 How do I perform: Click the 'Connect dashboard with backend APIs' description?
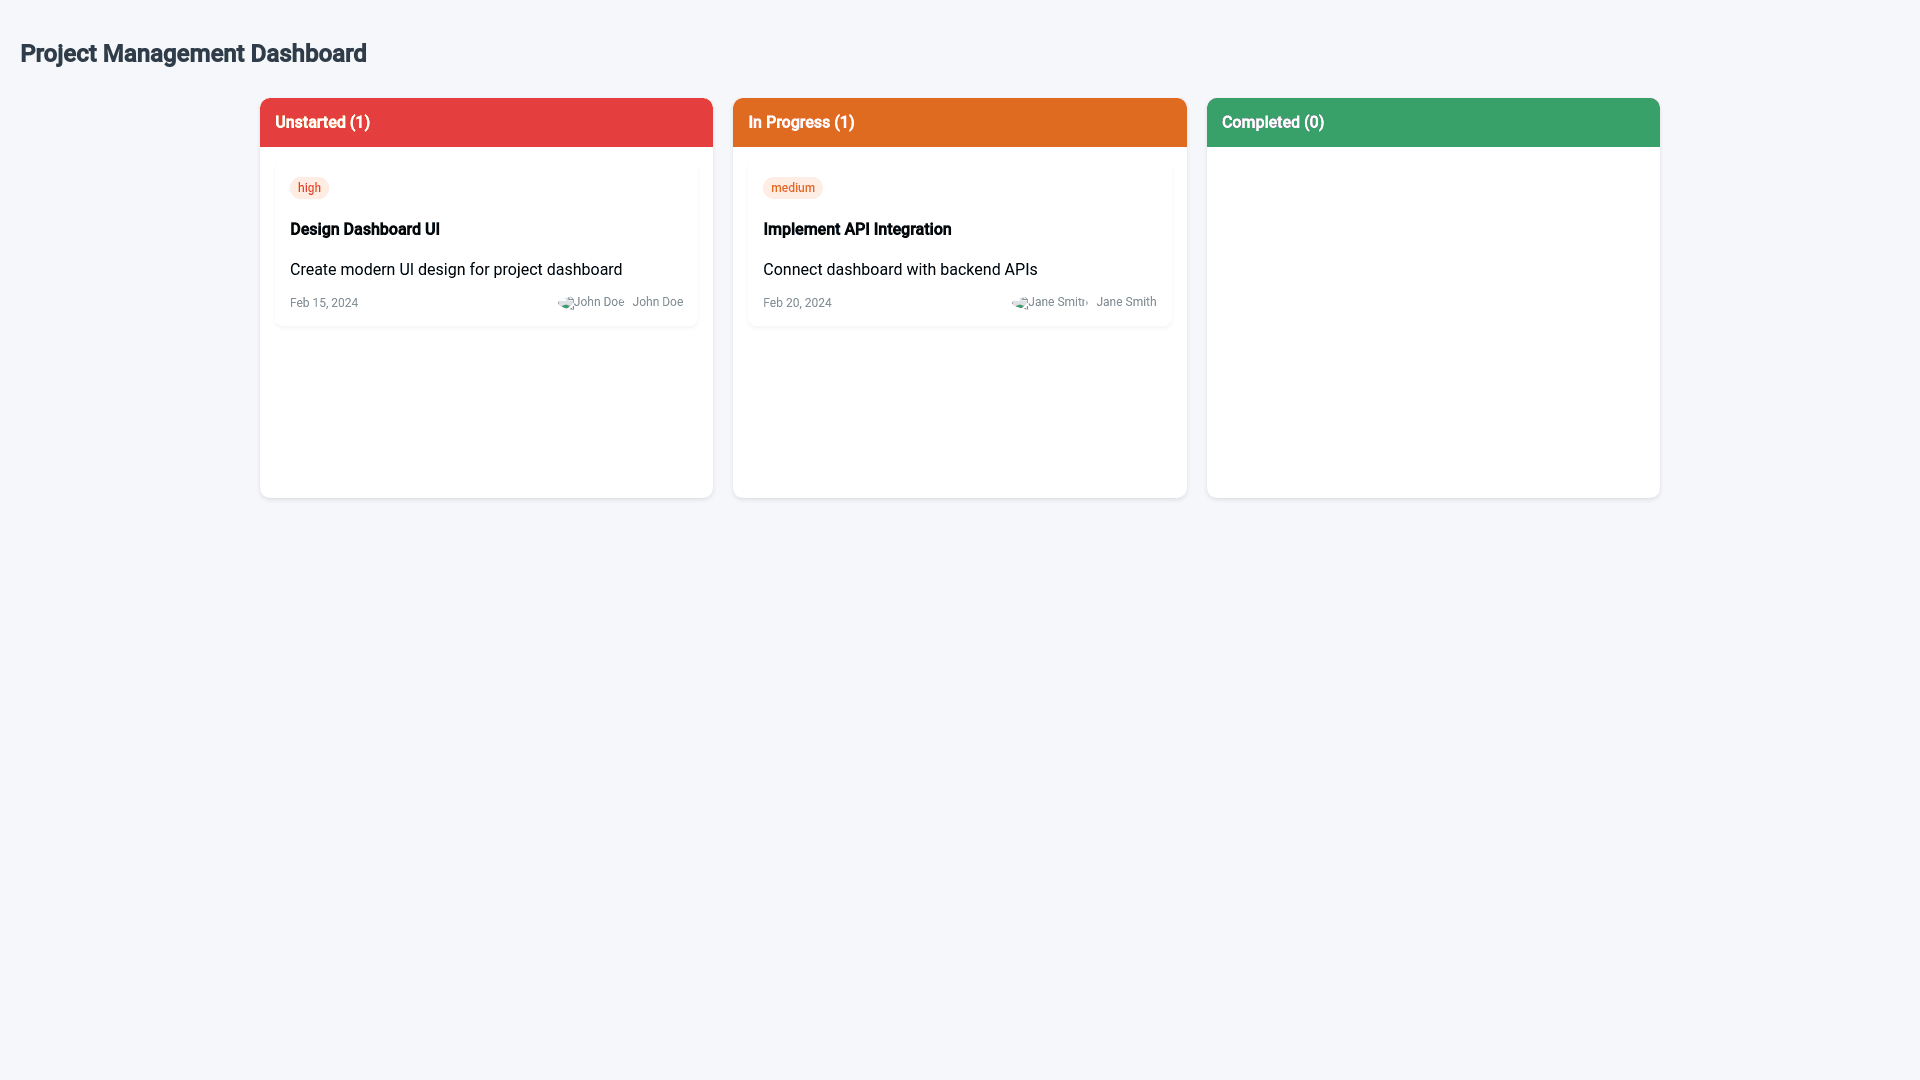900,270
